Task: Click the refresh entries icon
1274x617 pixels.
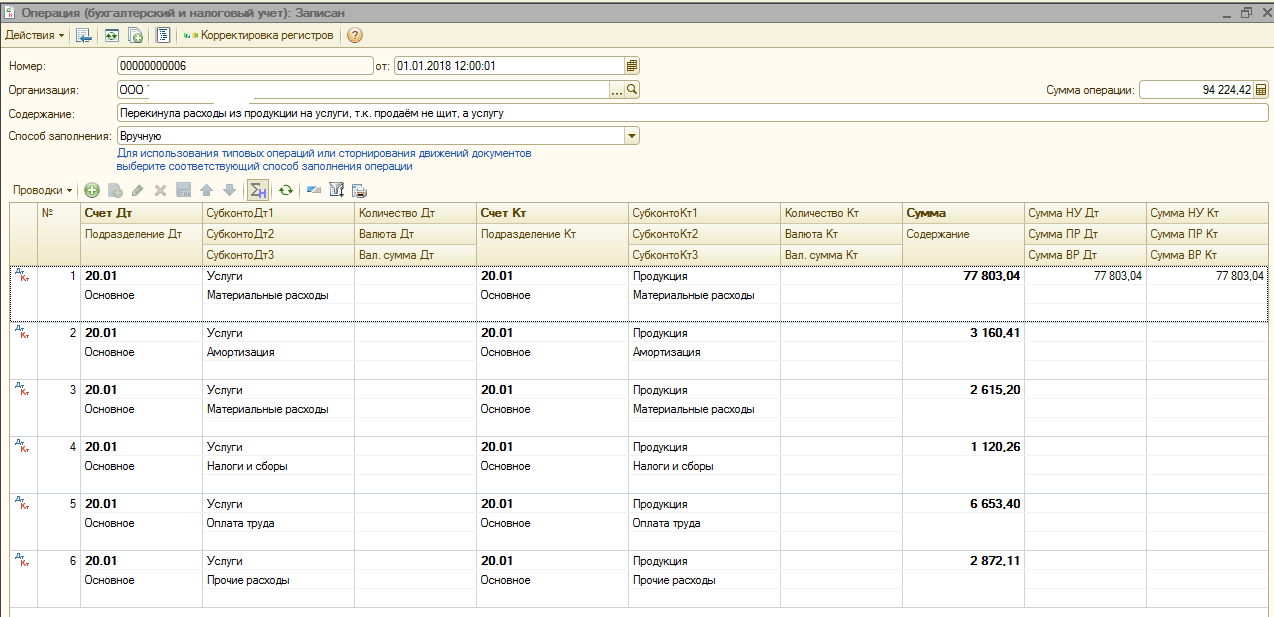Action: 286,190
